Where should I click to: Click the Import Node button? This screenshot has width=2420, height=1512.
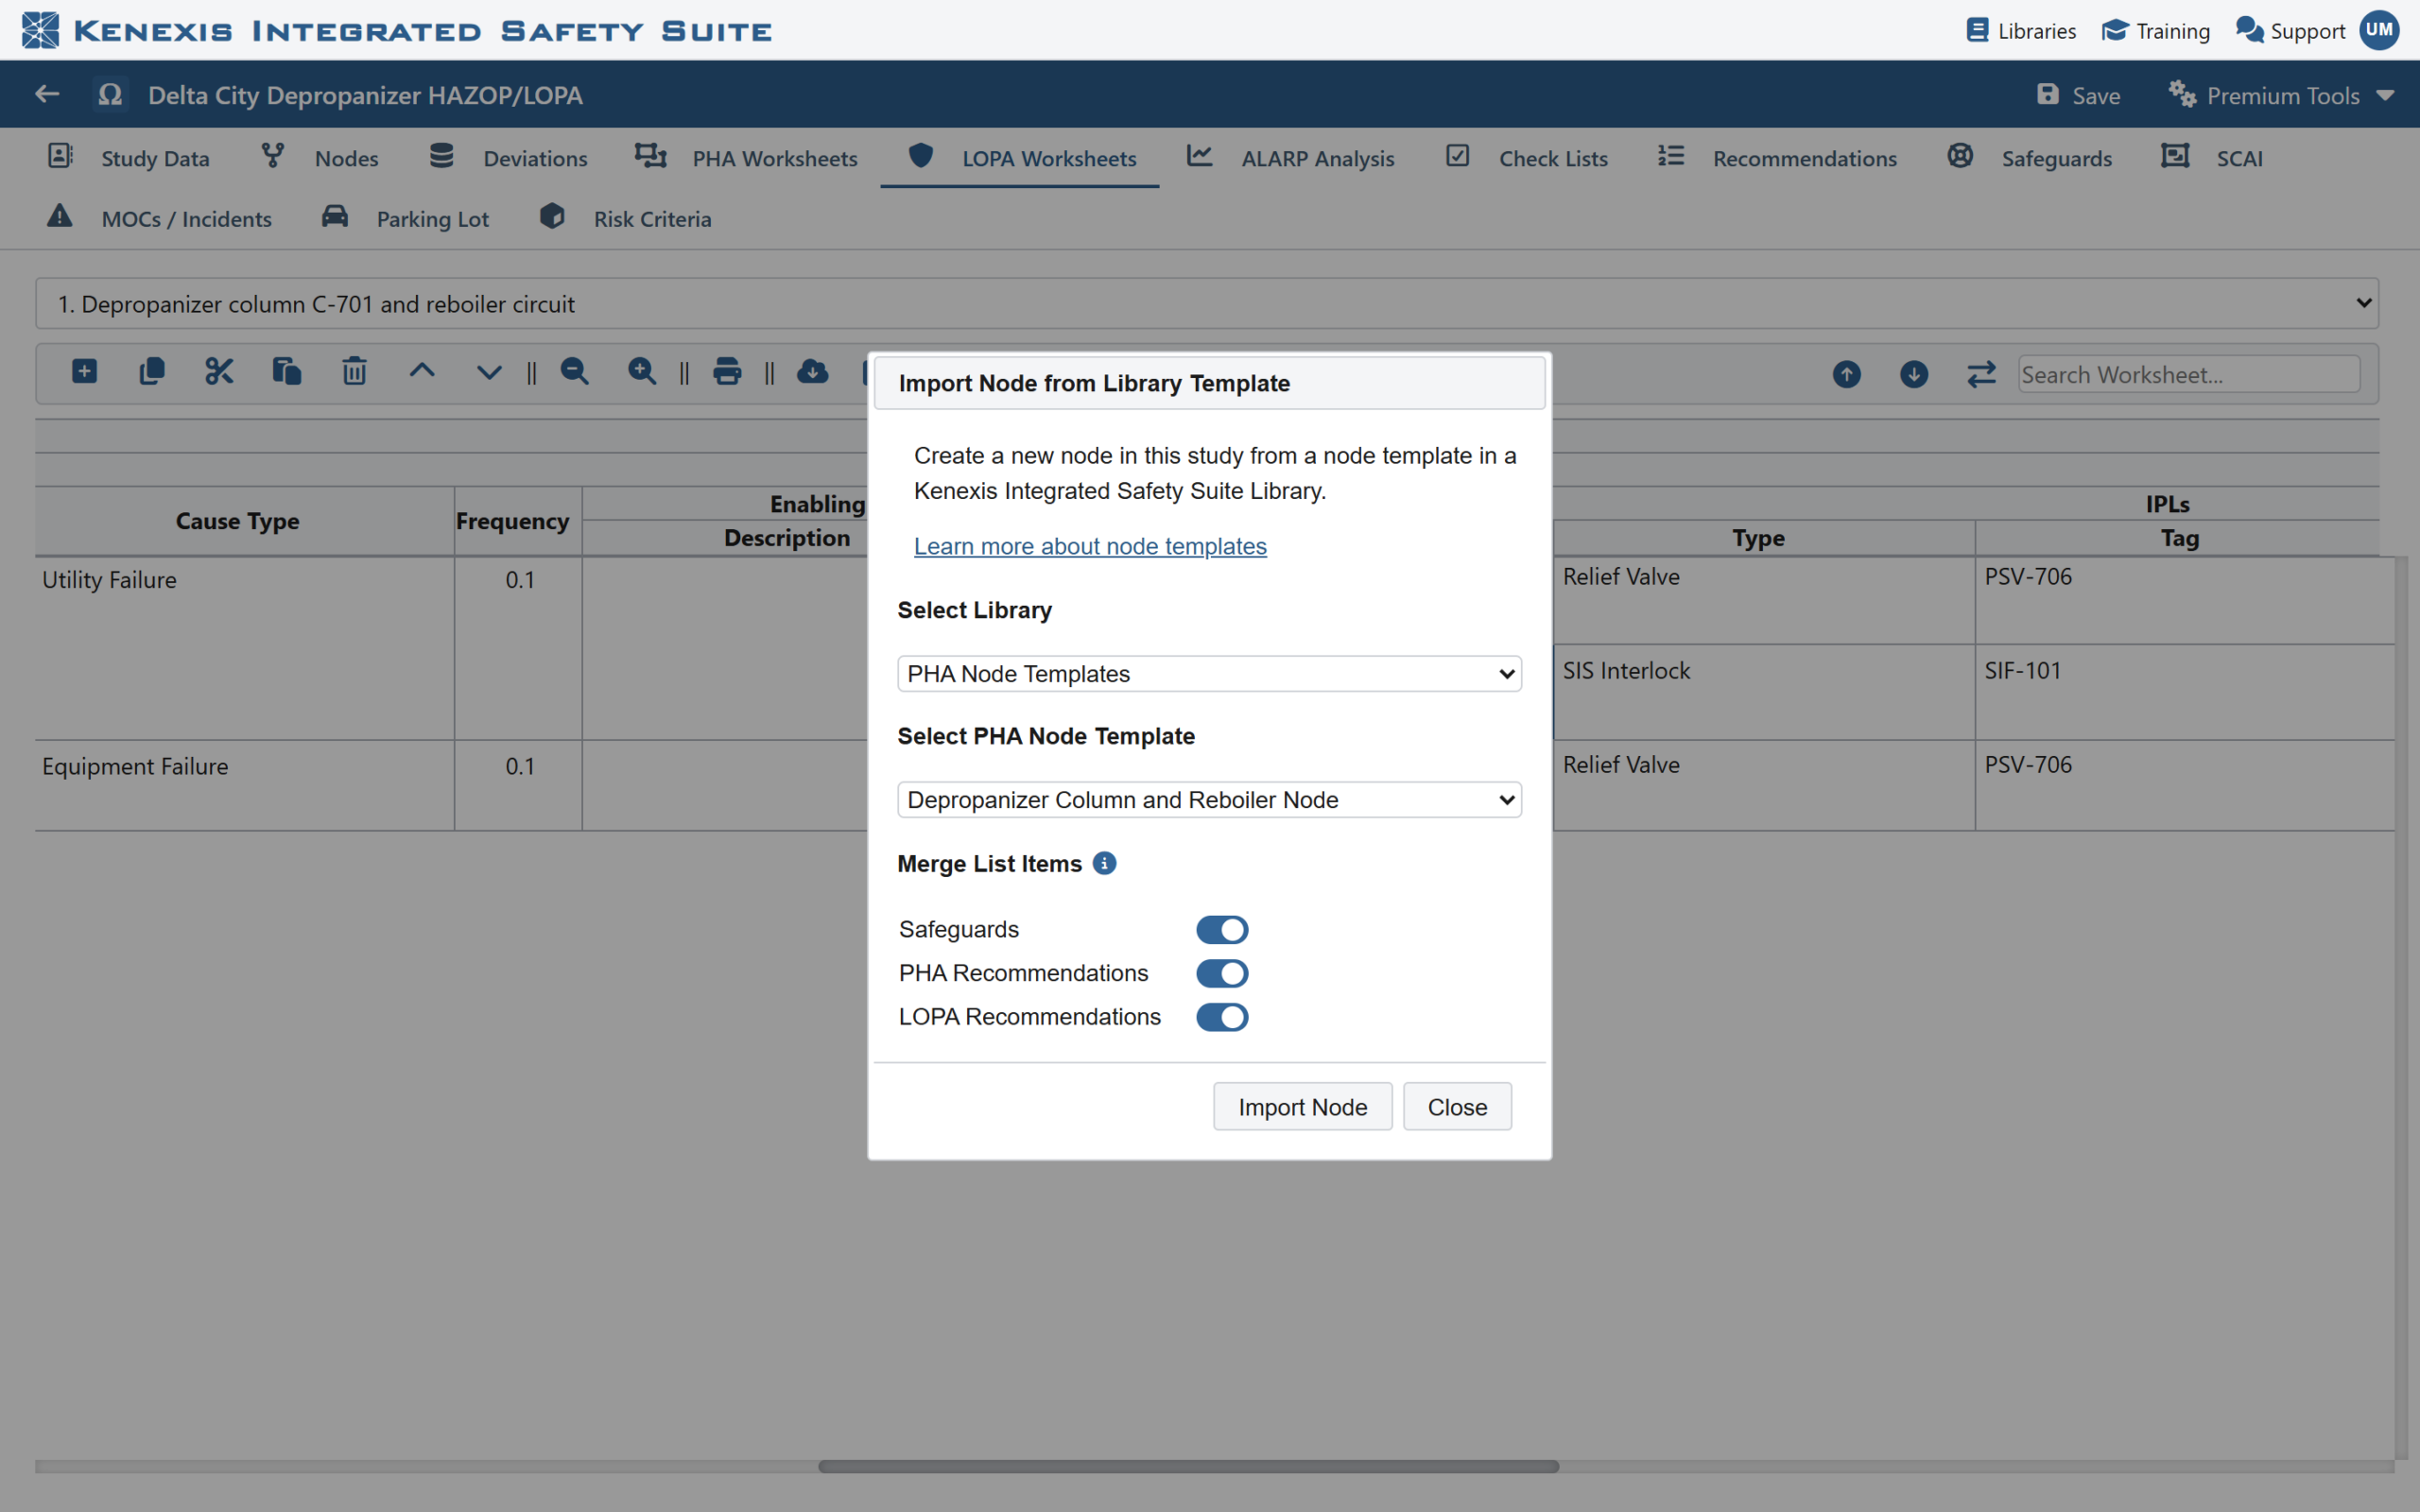point(1302,1107)
